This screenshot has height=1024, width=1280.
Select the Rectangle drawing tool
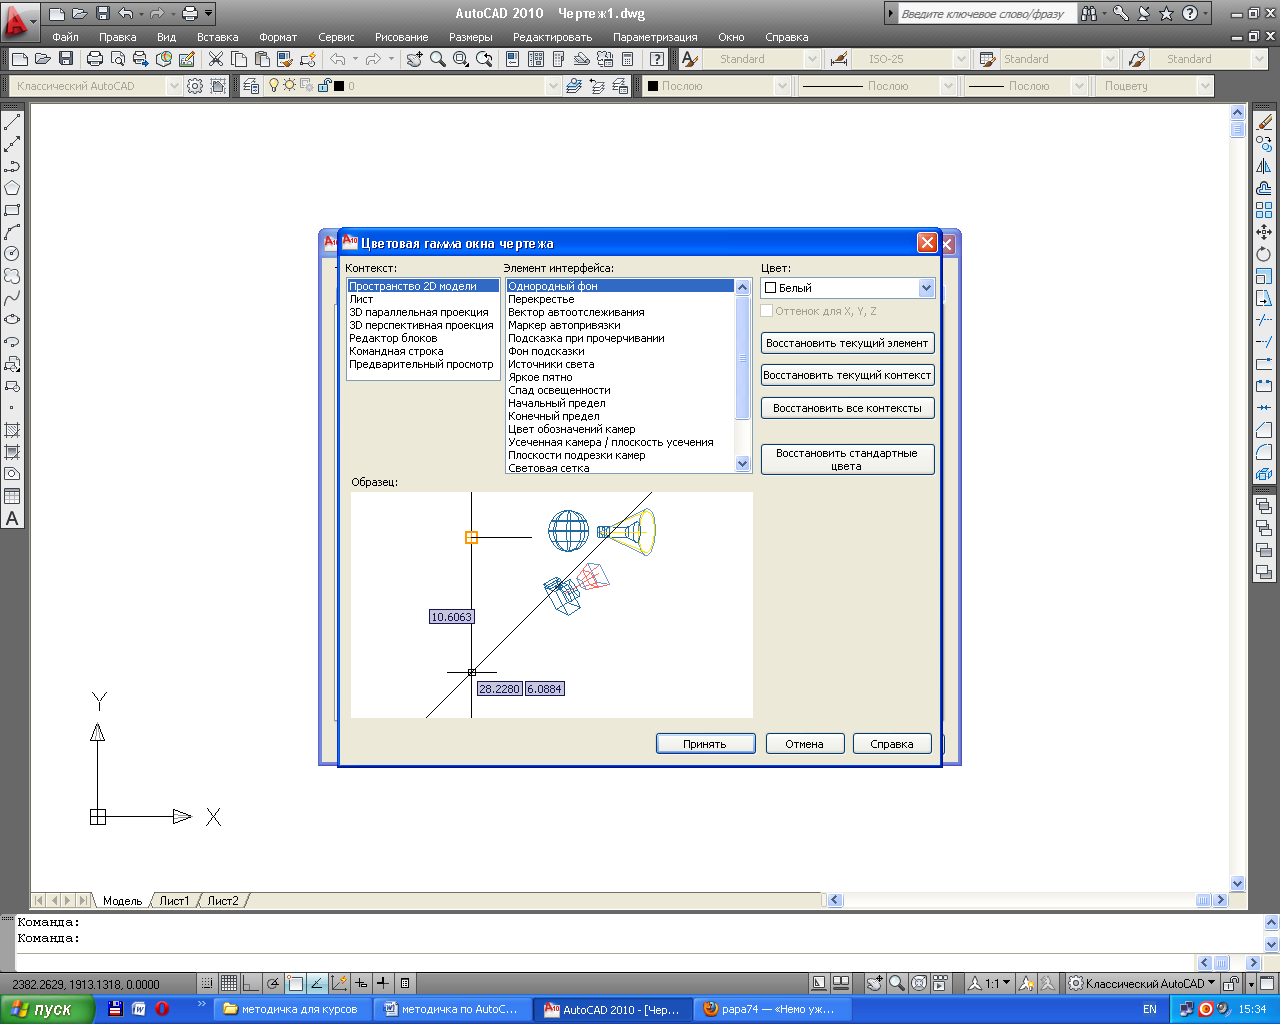click(12, 210)
